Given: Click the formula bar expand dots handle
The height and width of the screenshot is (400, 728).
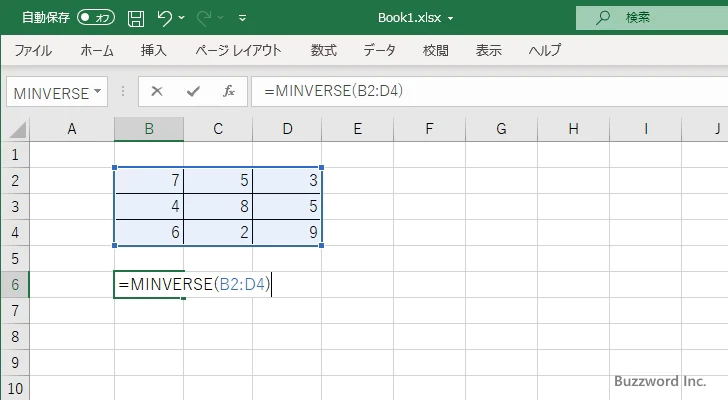Looking at the screenshot, I should [x=123, y=91].
